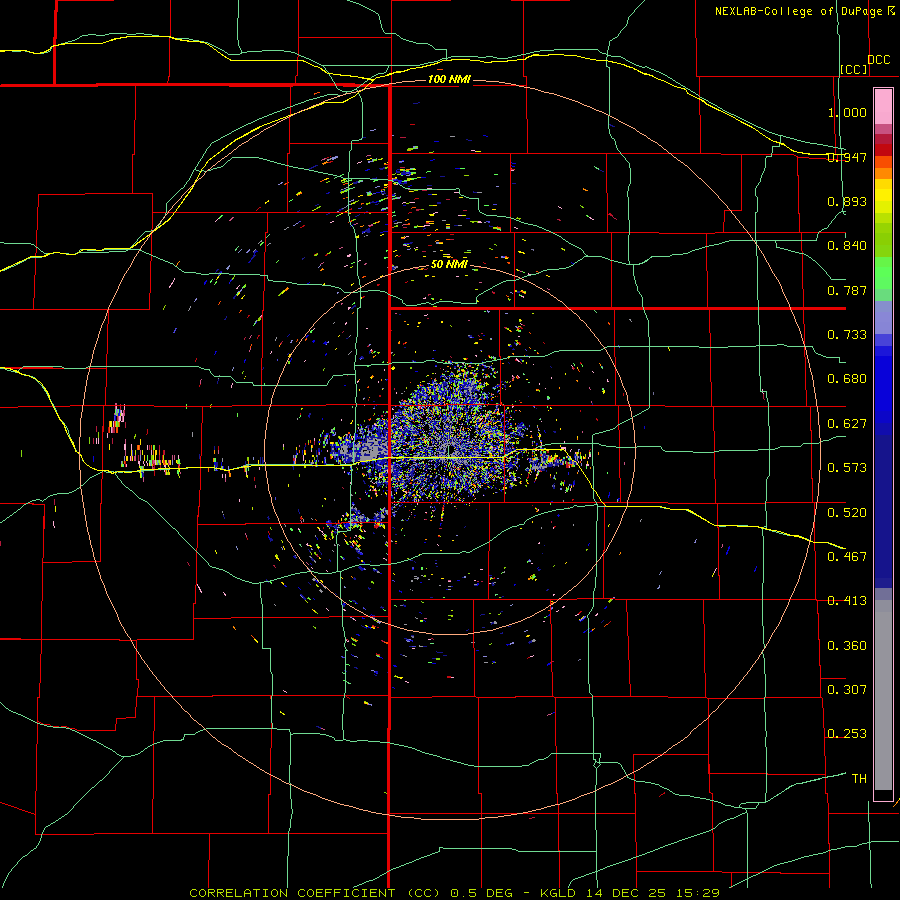Image resolution: width=900 pixels, height=900 pixels.
Task: Select the 0.627 scale value
Action: point(847,424)
